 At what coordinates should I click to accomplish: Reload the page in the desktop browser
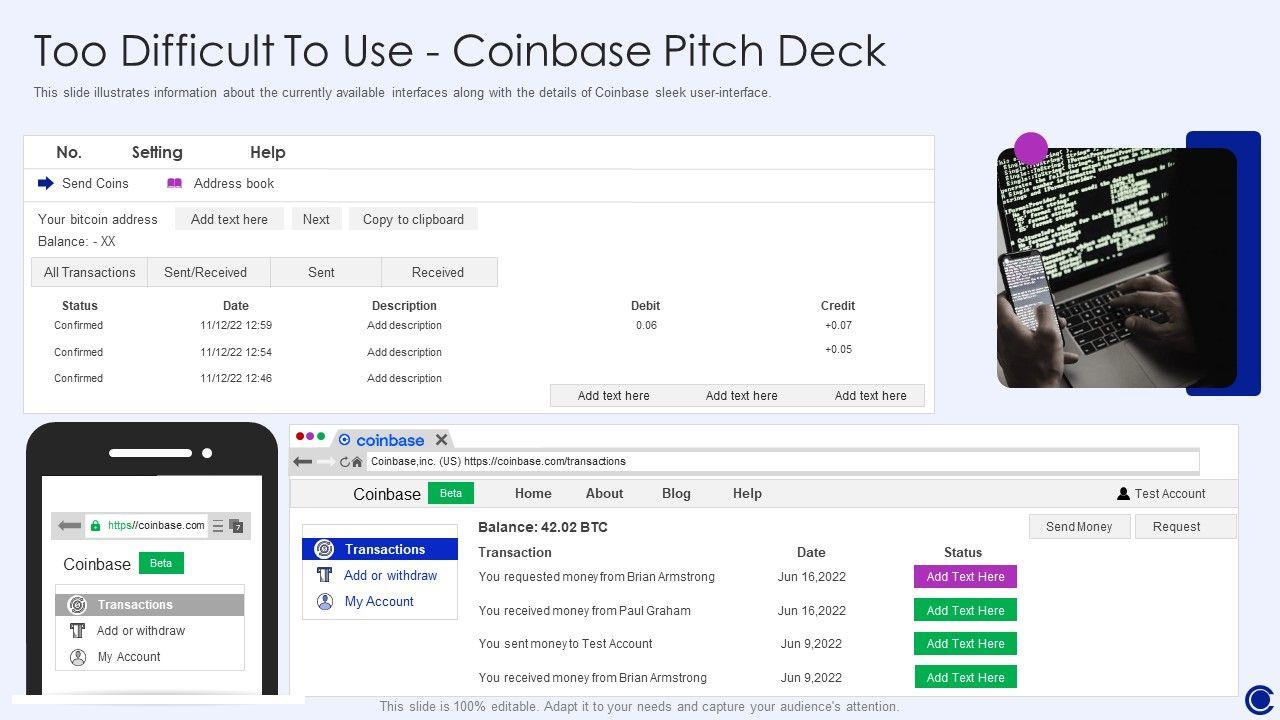tap(344, 462)
